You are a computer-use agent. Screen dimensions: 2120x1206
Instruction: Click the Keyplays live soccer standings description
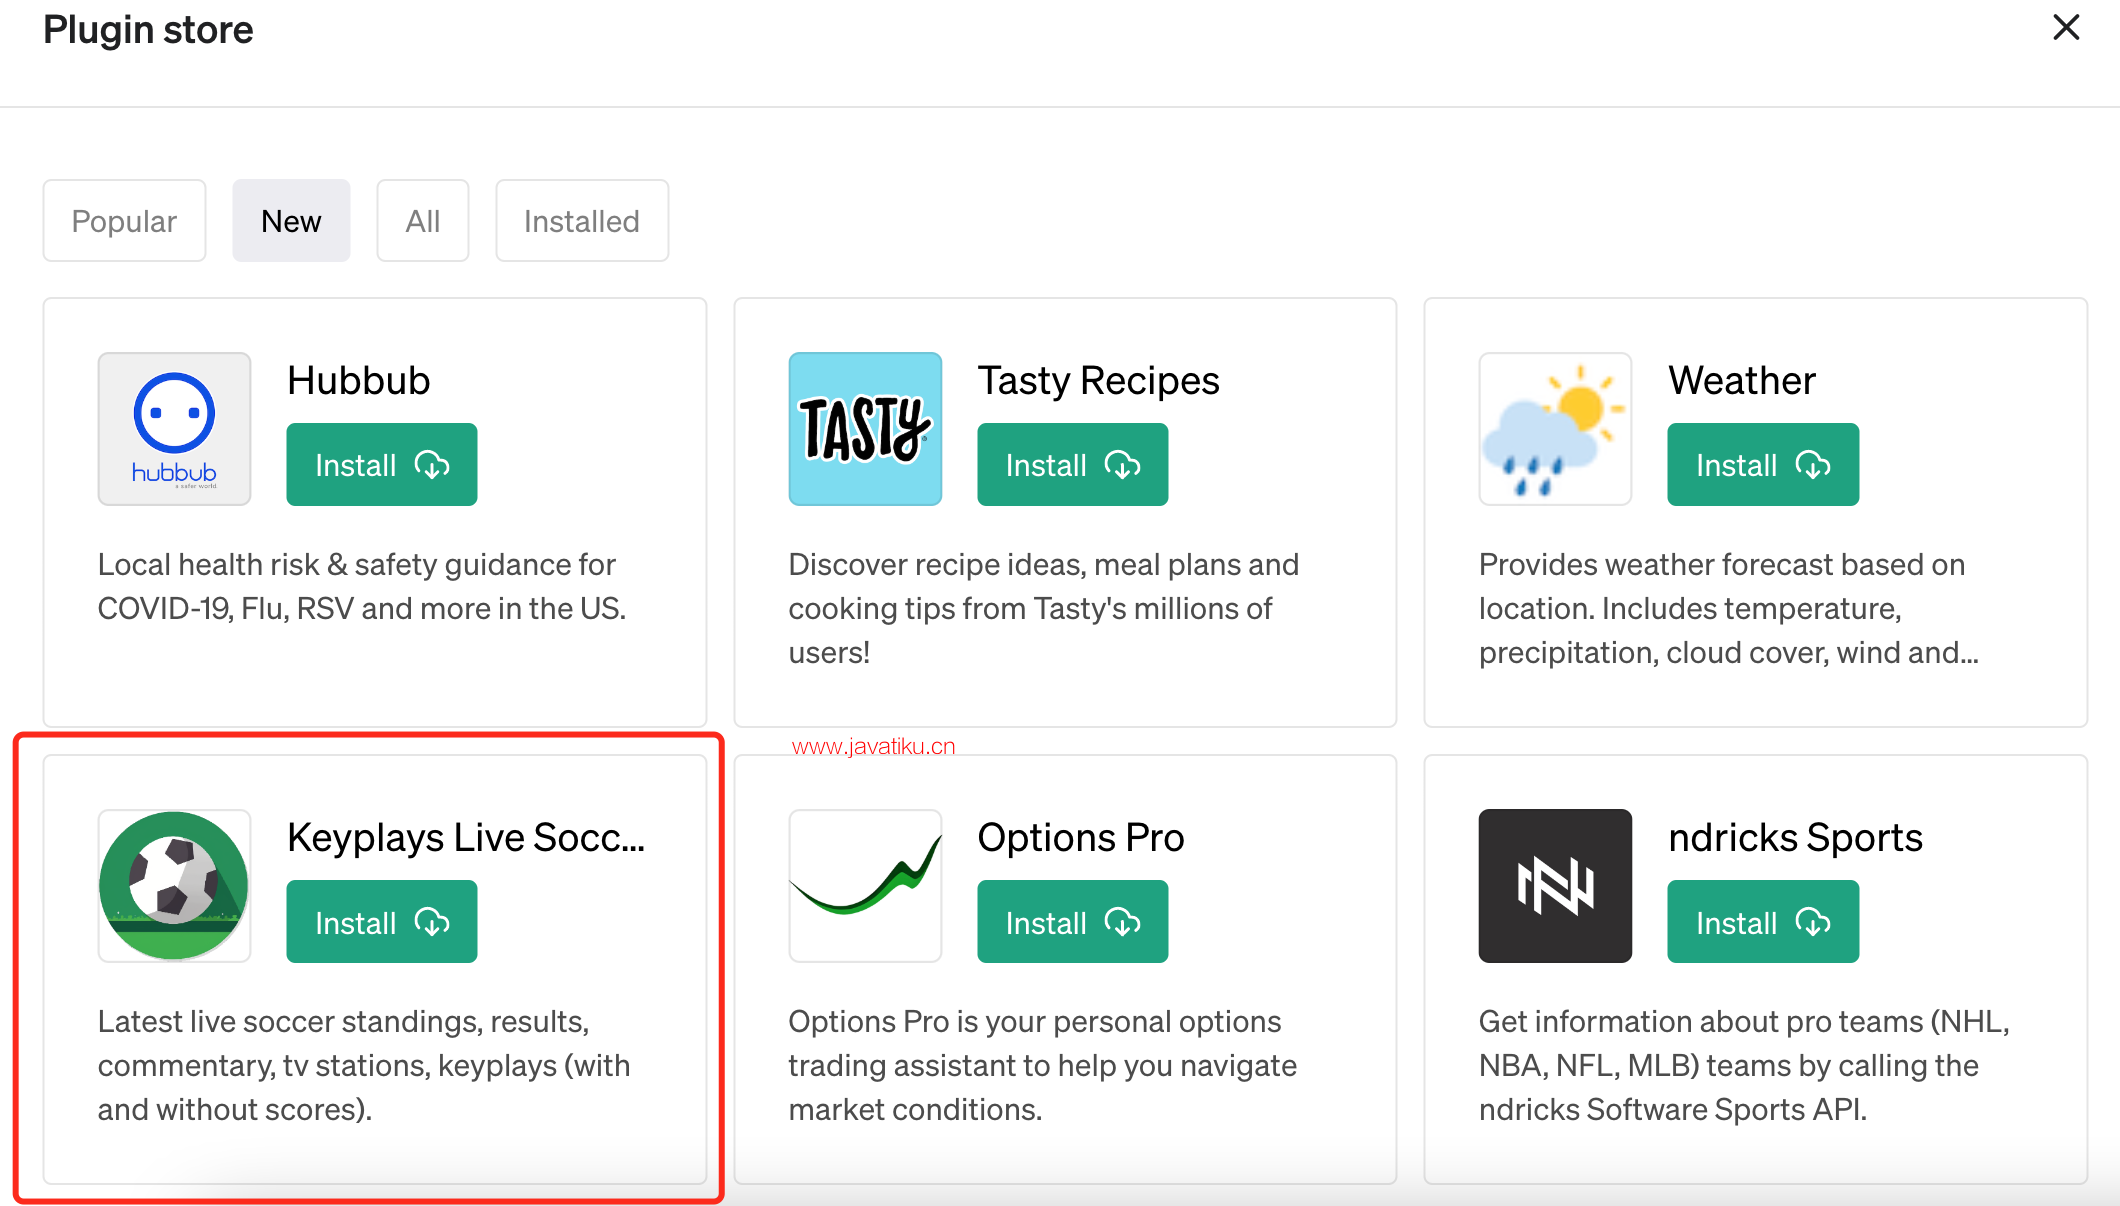click(364, 1066)
